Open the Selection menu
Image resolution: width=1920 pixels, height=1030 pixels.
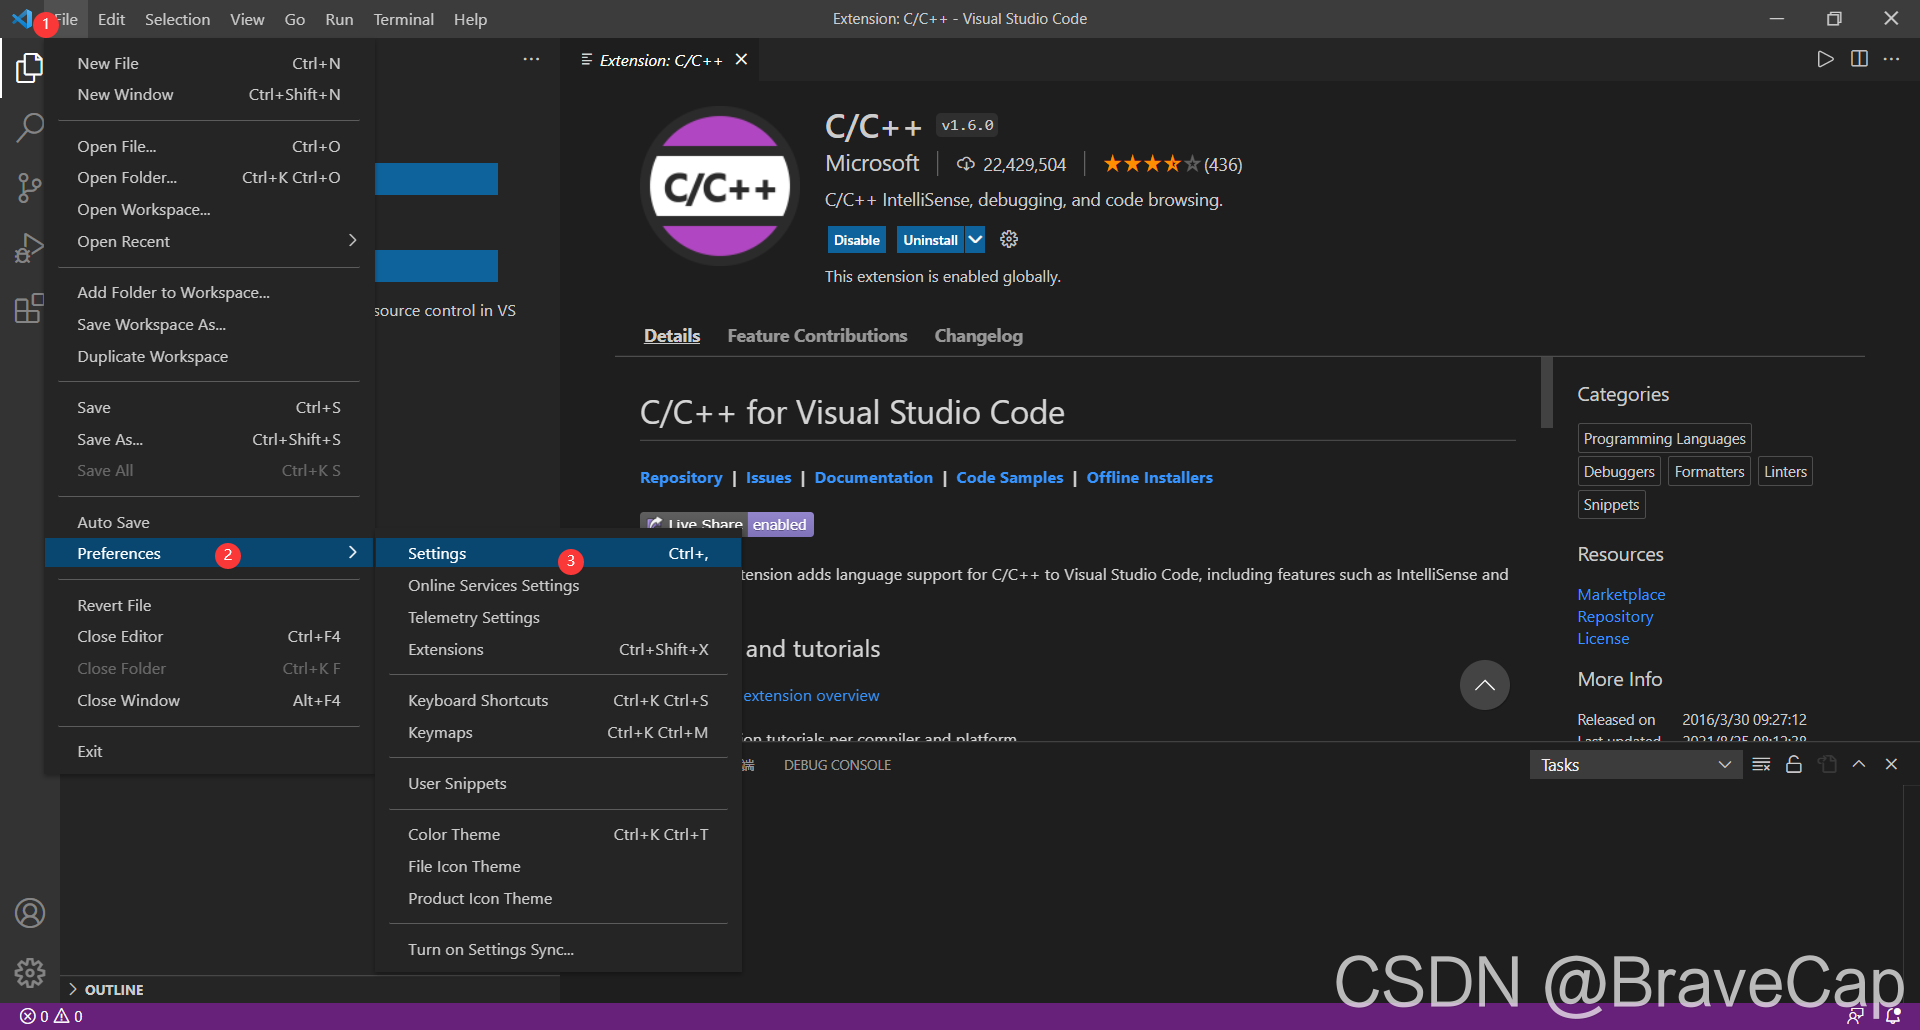click(177, 19)
